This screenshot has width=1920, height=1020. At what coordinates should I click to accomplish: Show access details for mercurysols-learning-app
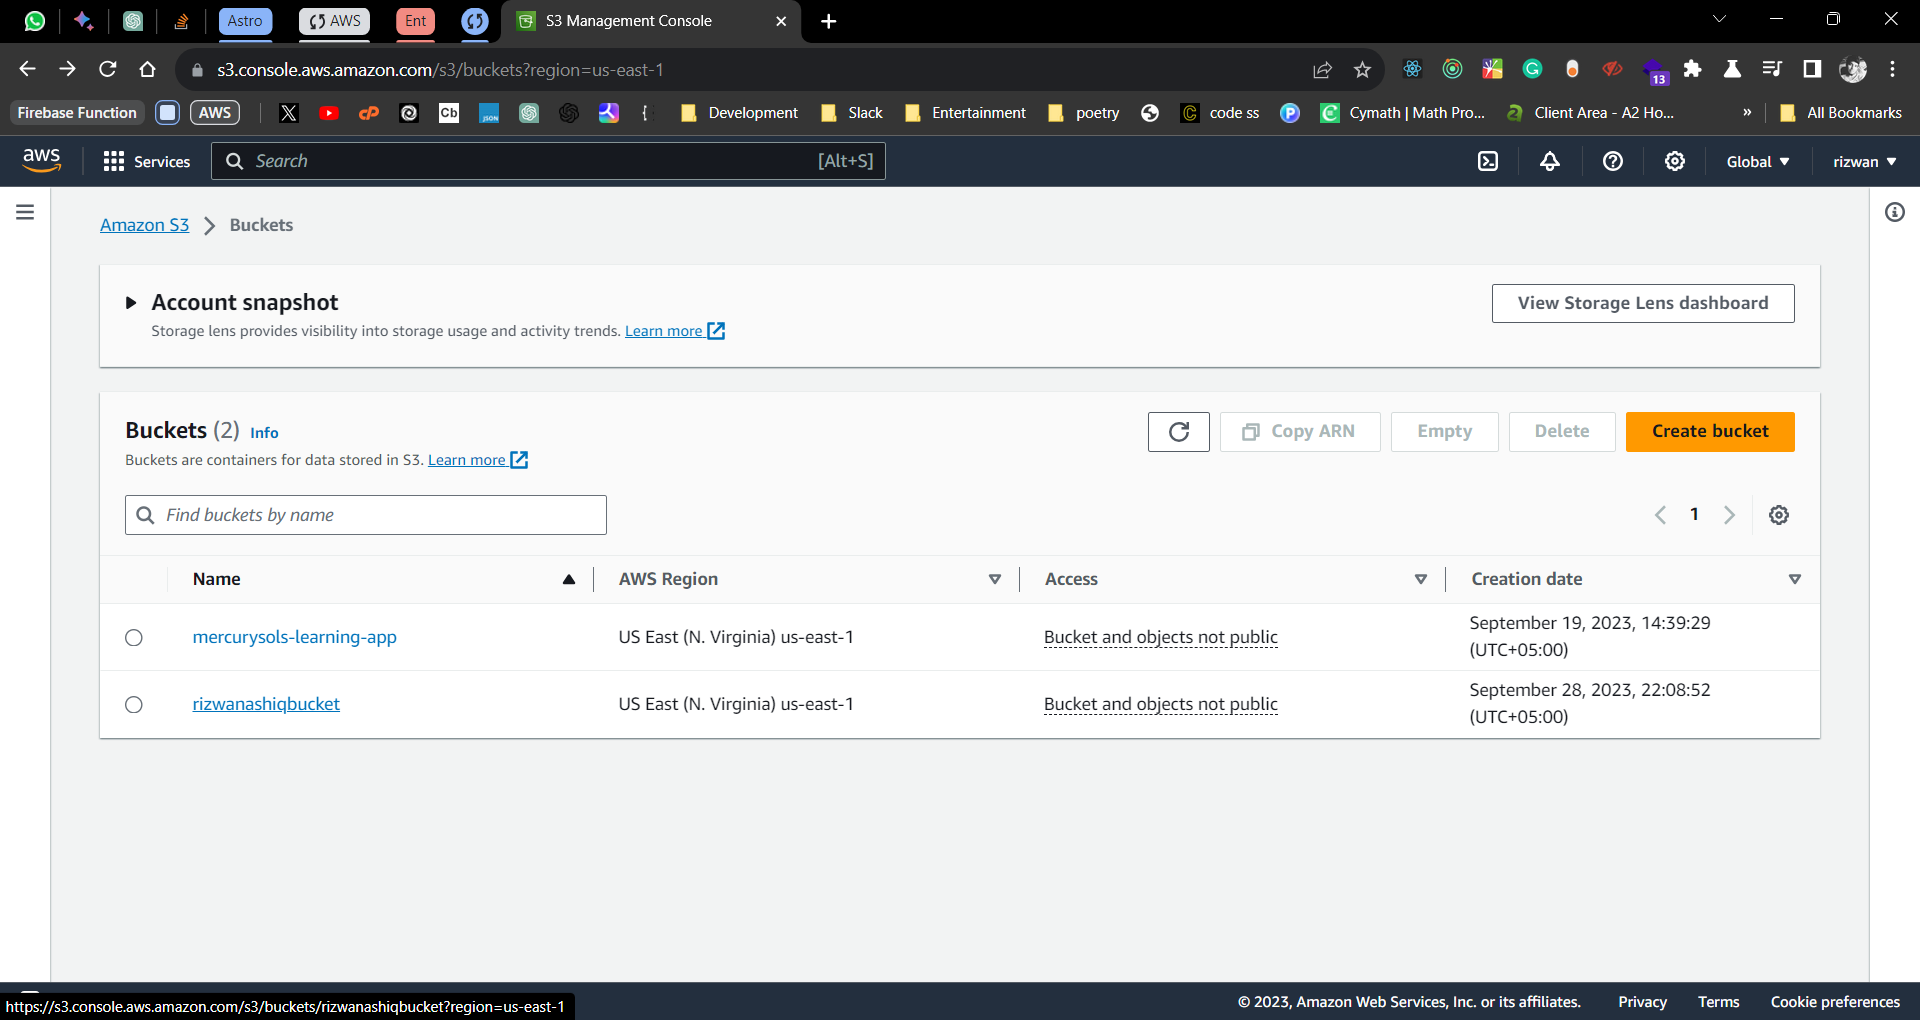(1160, 637)
